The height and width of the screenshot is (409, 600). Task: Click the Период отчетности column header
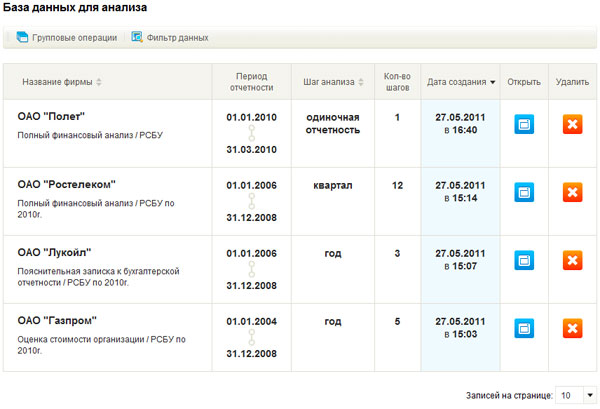click(x=252, y=82)
